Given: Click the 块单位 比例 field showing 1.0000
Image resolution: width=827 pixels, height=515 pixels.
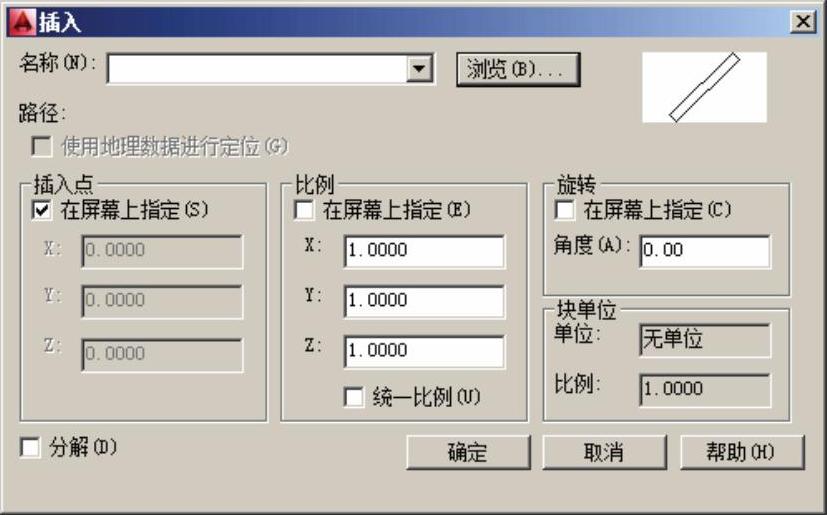Looking at the screenshot, I should 705,389.
